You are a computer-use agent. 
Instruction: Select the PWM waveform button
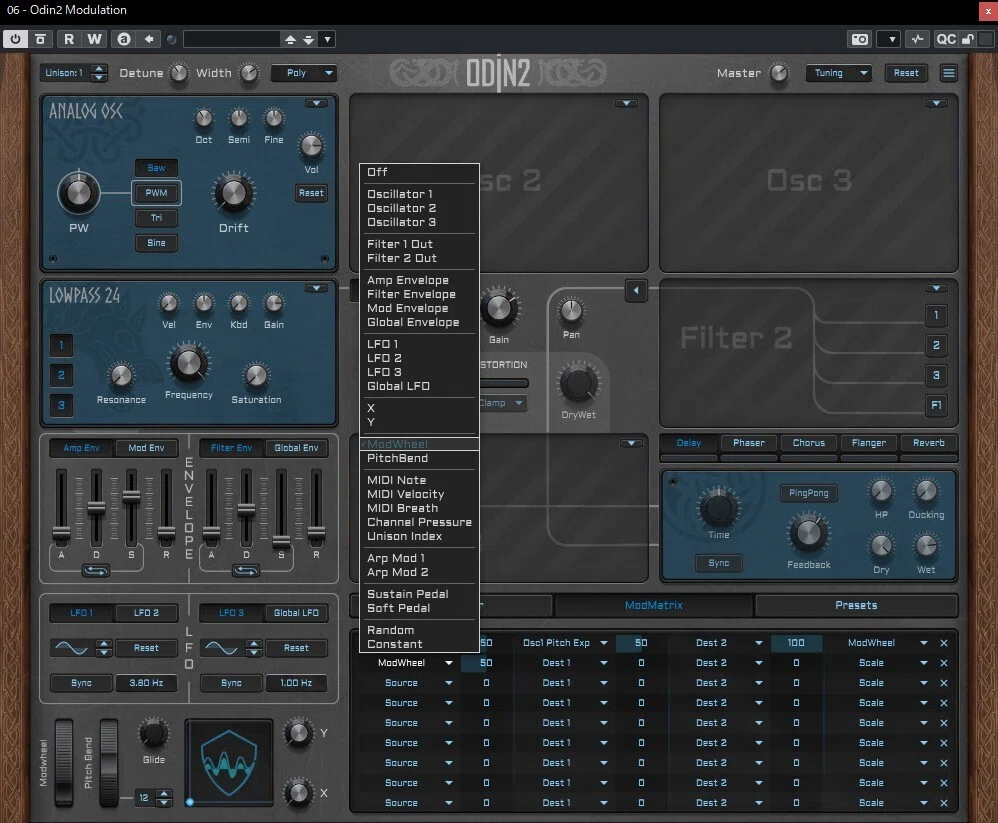pos(156,193)
